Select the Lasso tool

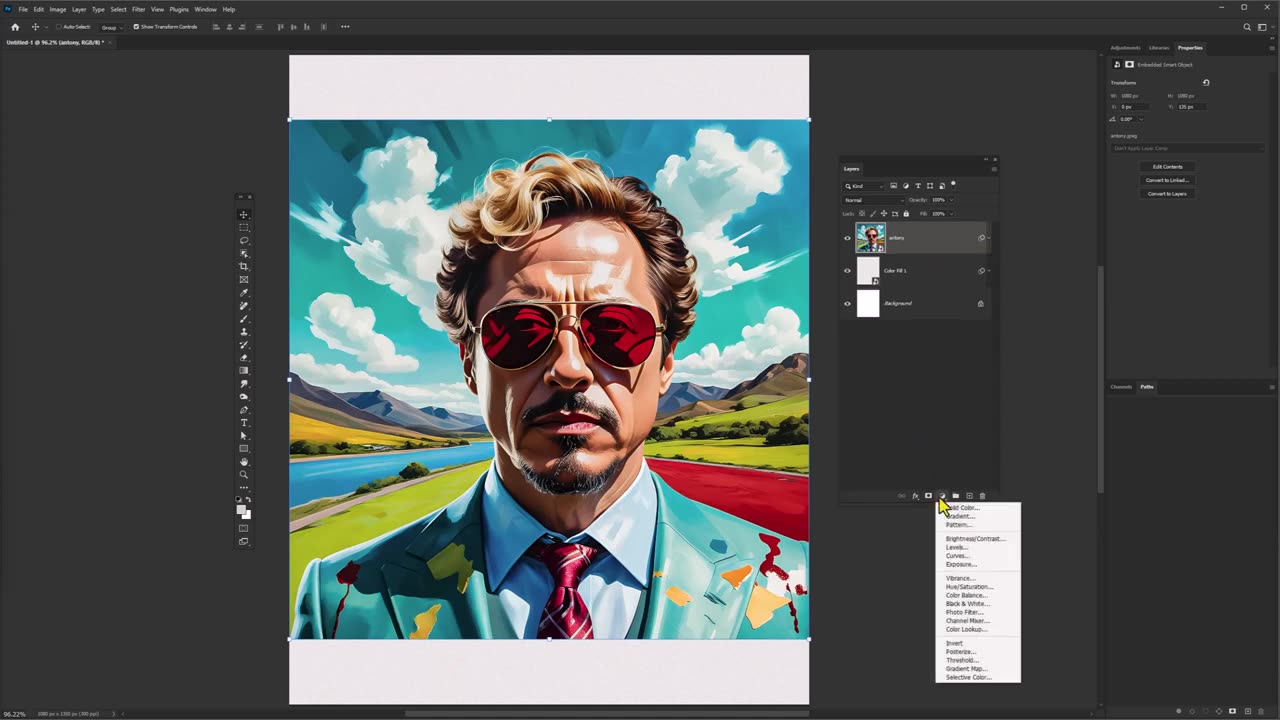point(243,240)
